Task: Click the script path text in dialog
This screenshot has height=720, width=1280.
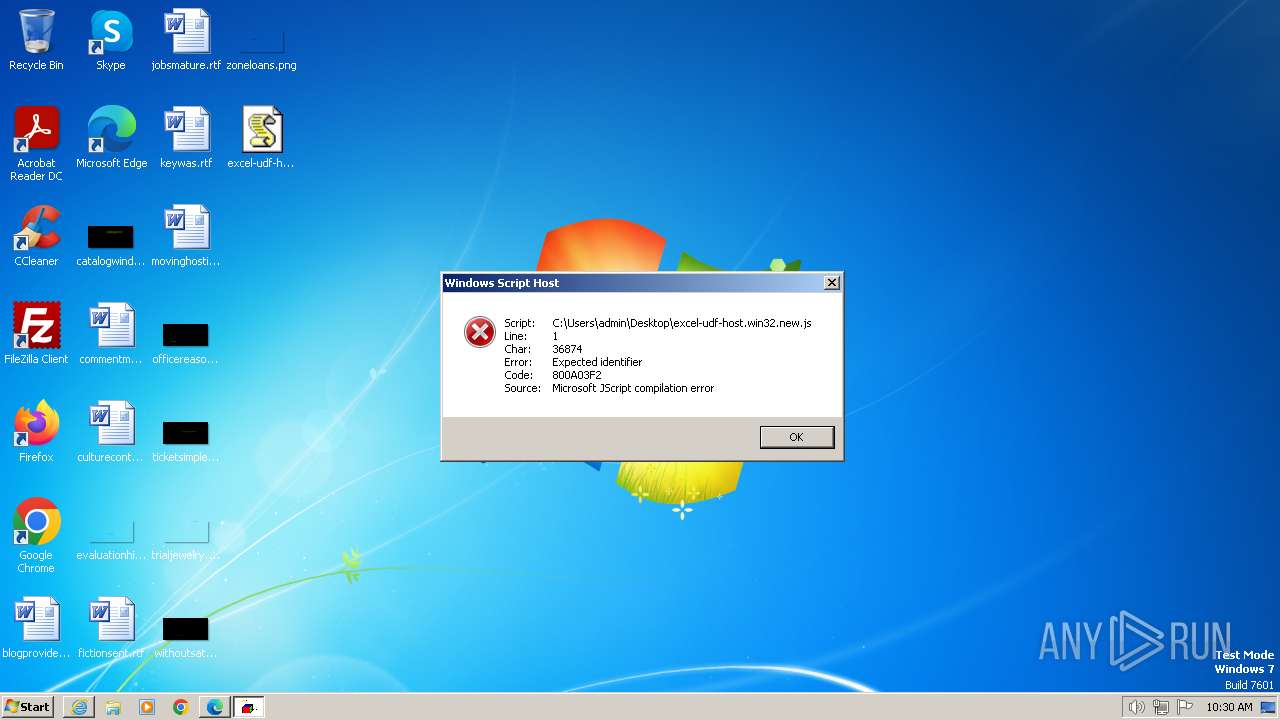Action: [682, 323]
